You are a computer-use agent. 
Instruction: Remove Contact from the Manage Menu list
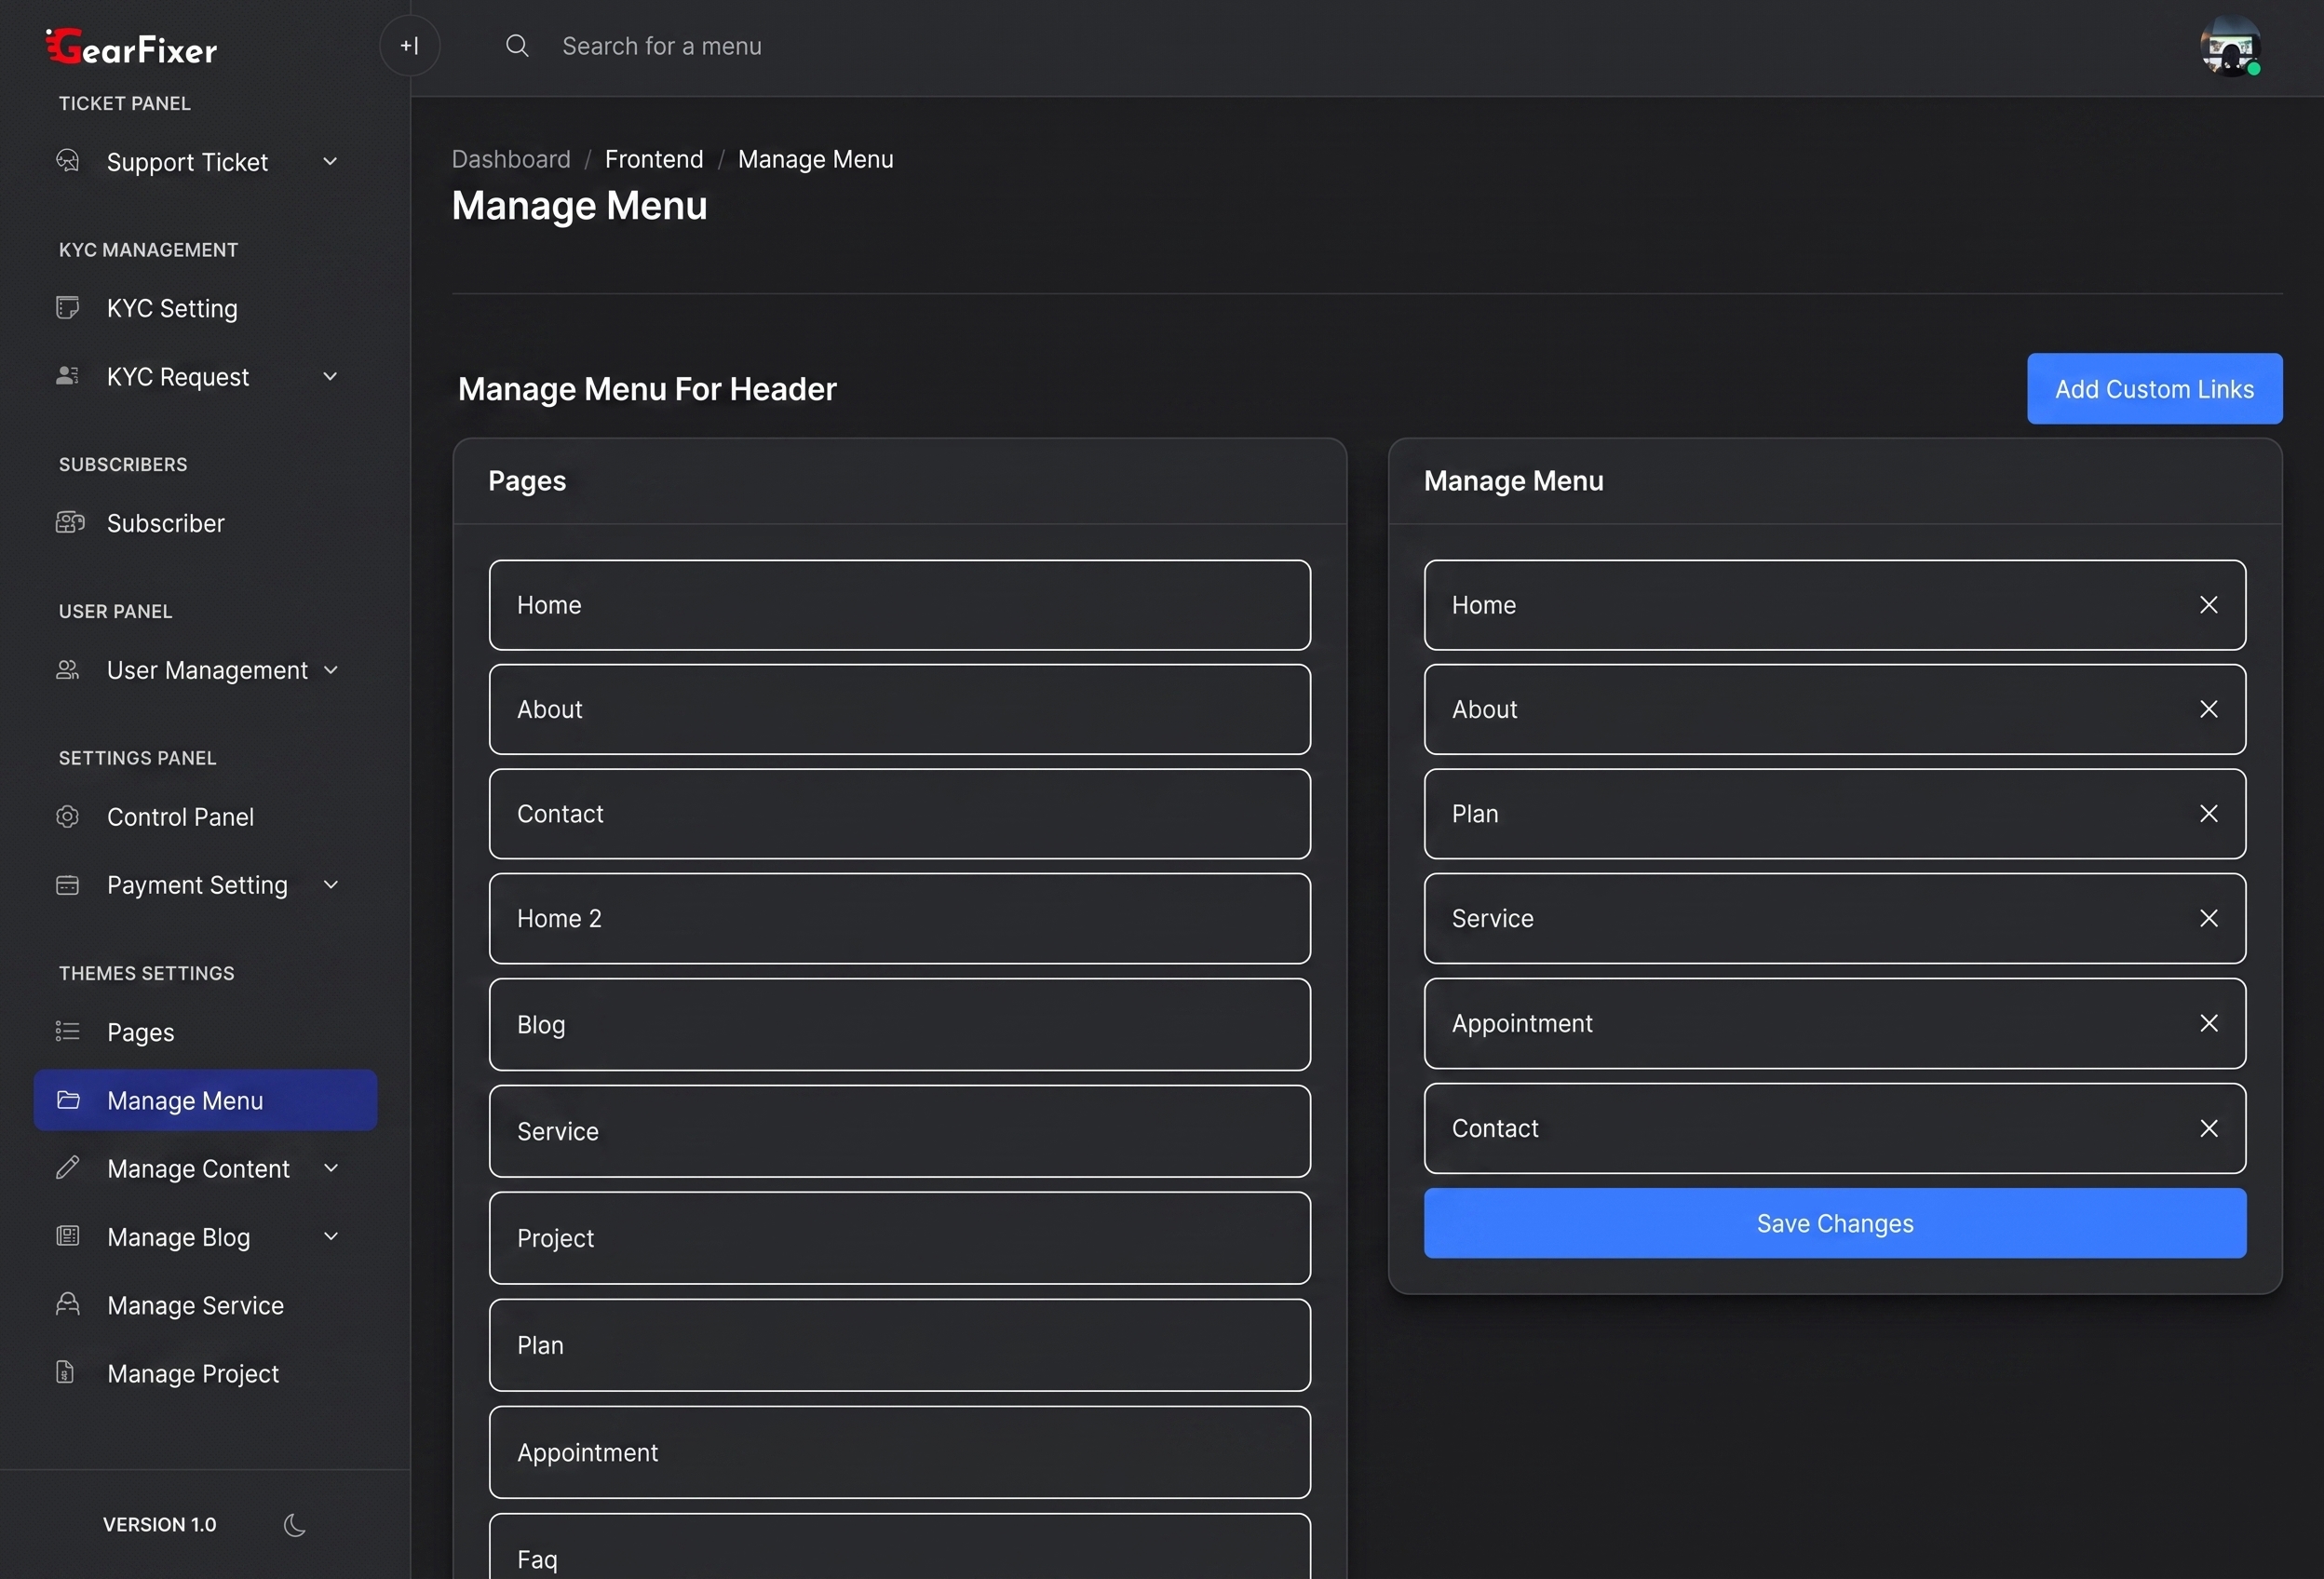(x=2208, y=1128)
